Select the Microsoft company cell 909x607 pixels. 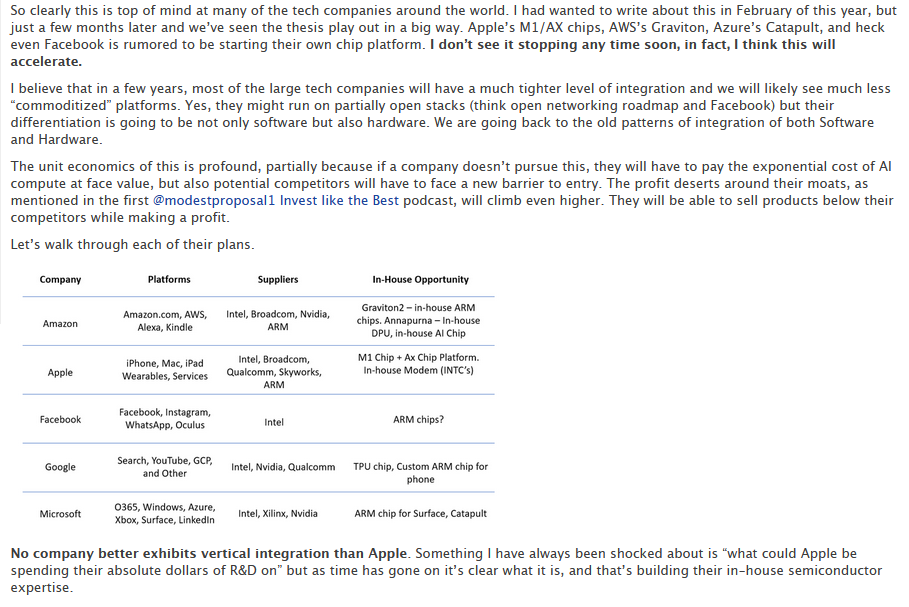[x=60, y=514]
